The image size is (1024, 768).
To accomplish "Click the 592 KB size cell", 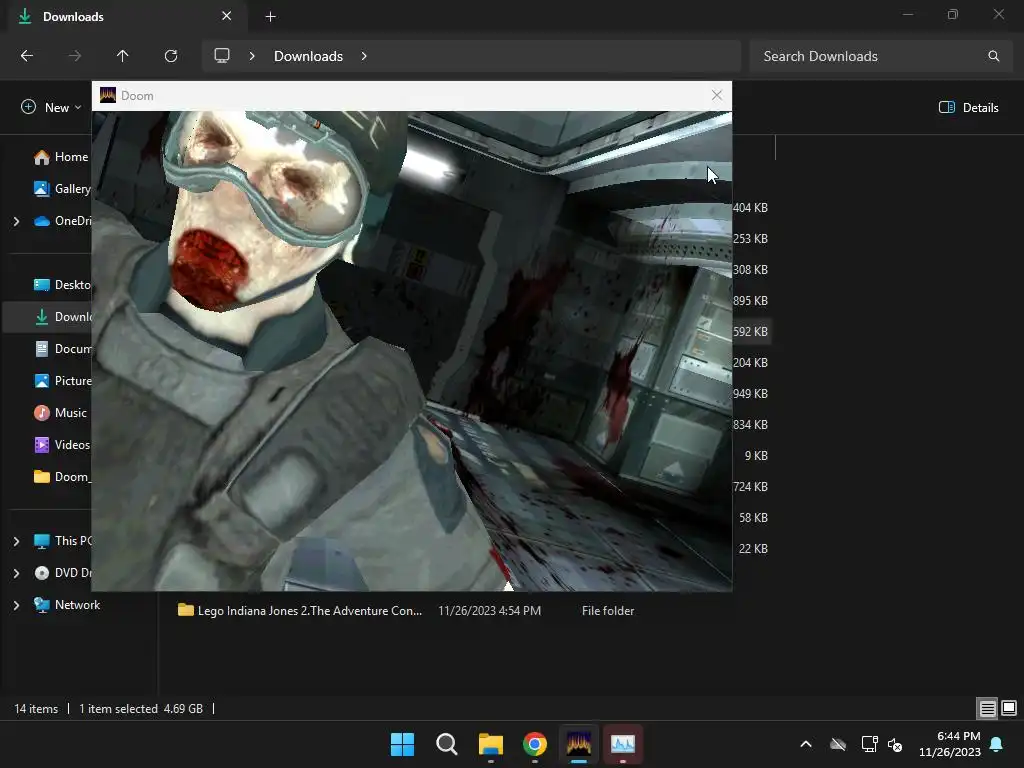I will [750, 332].
